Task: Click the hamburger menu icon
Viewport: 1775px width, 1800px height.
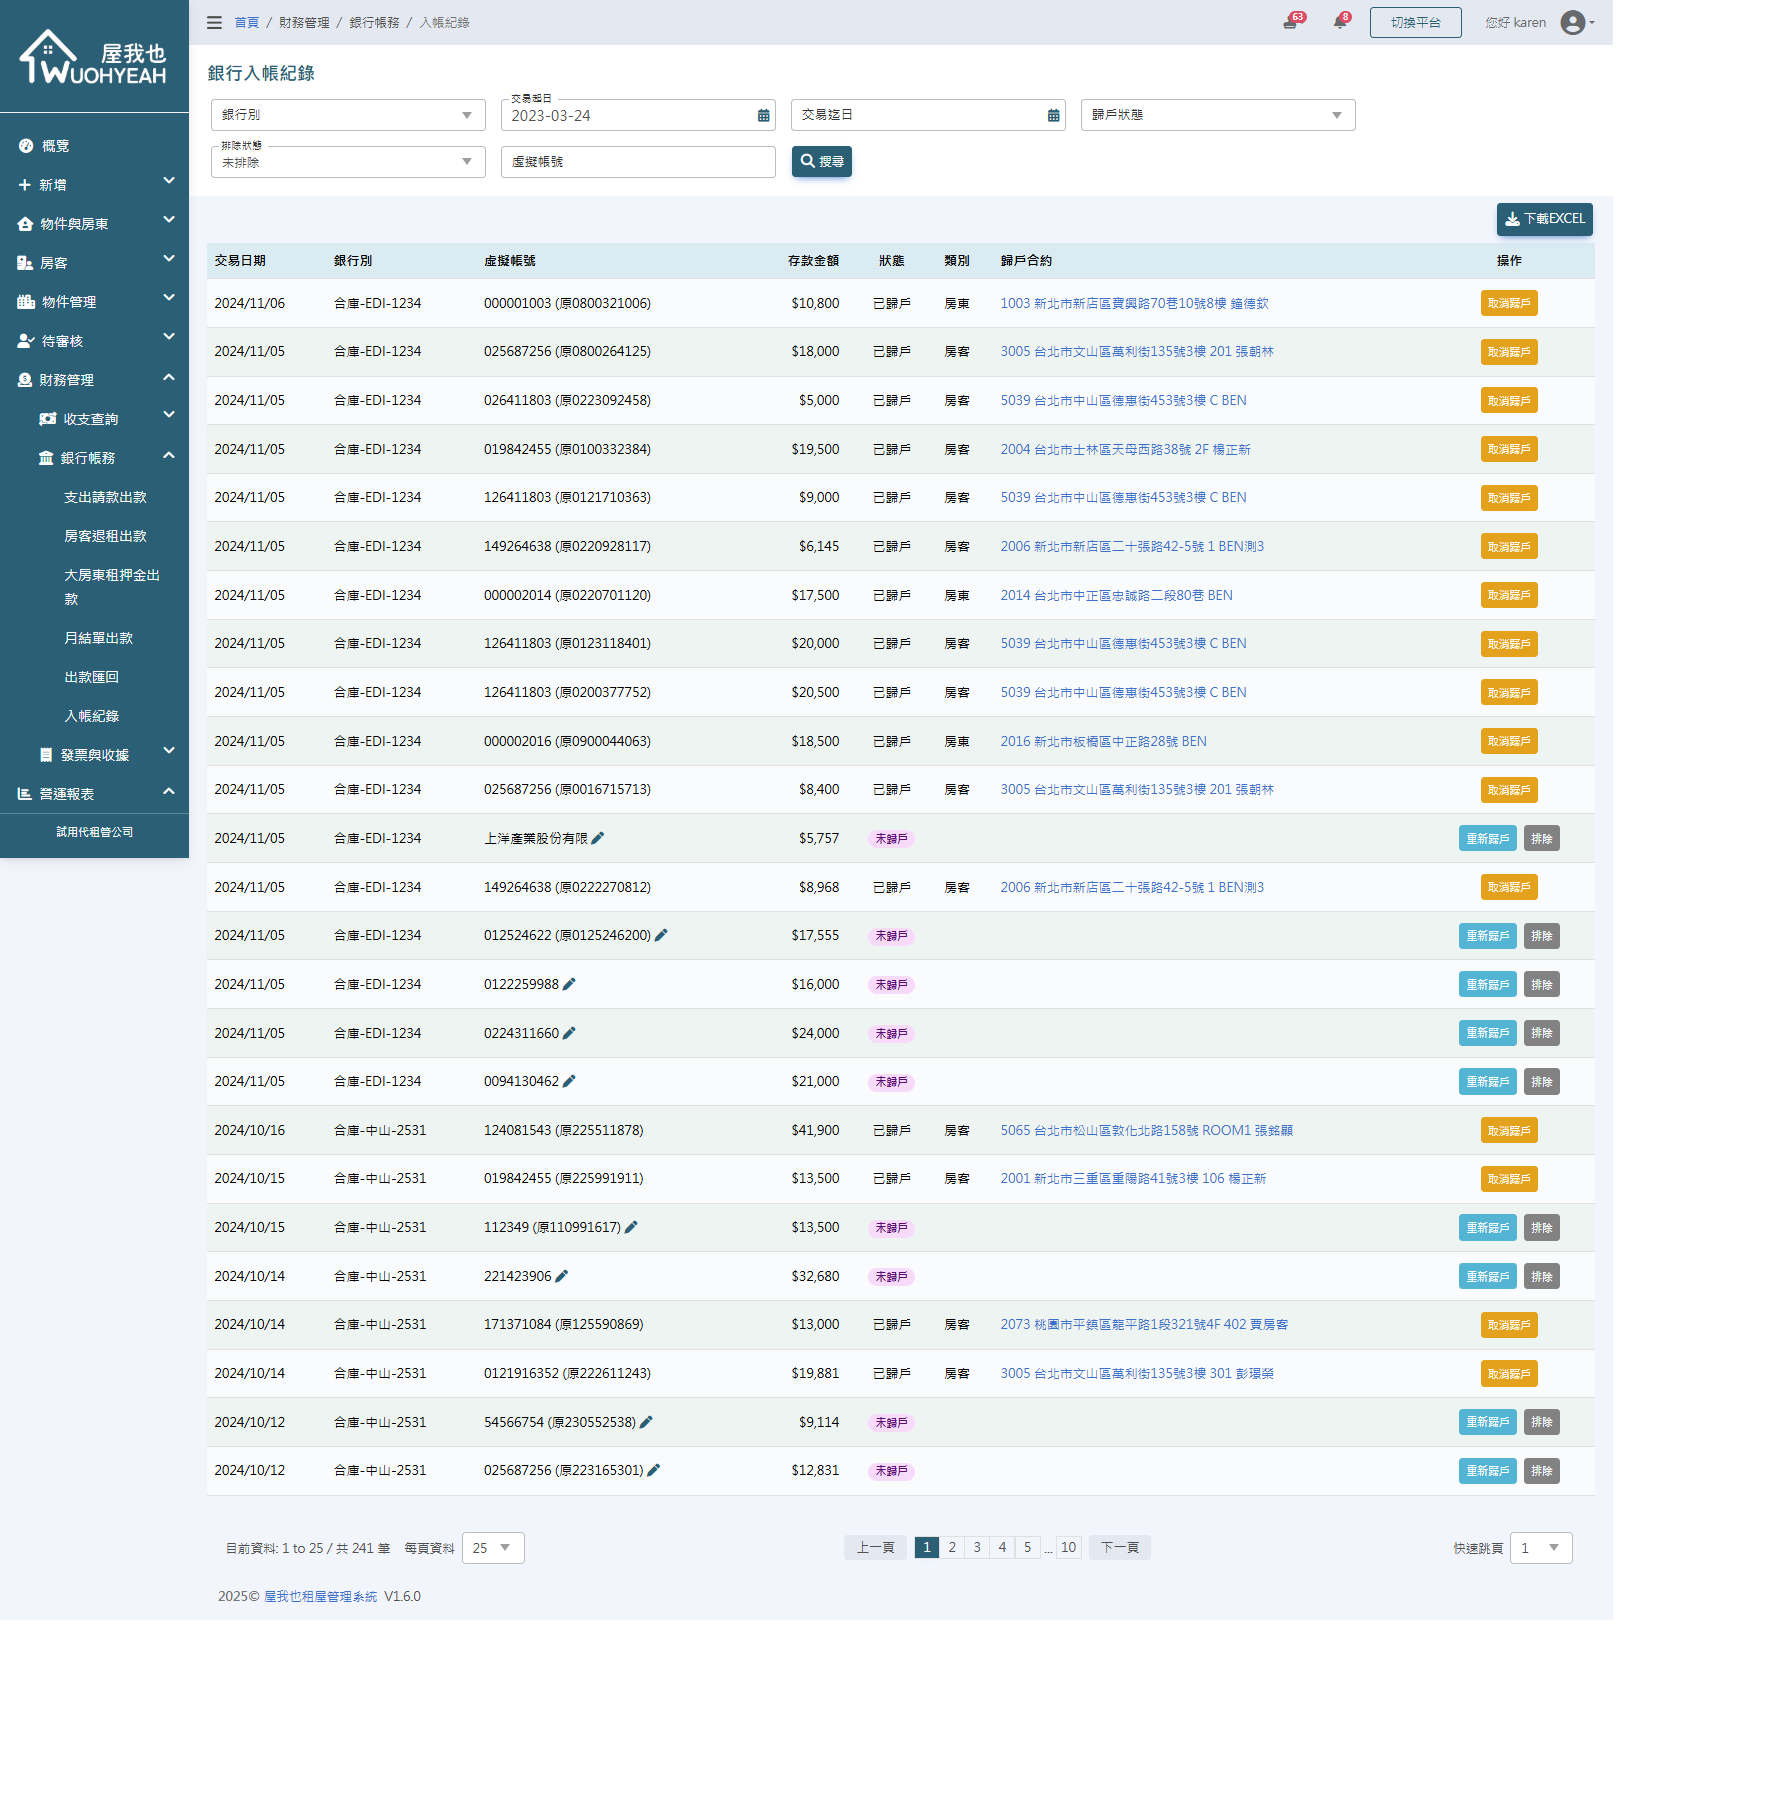Action: pos(214,22)
